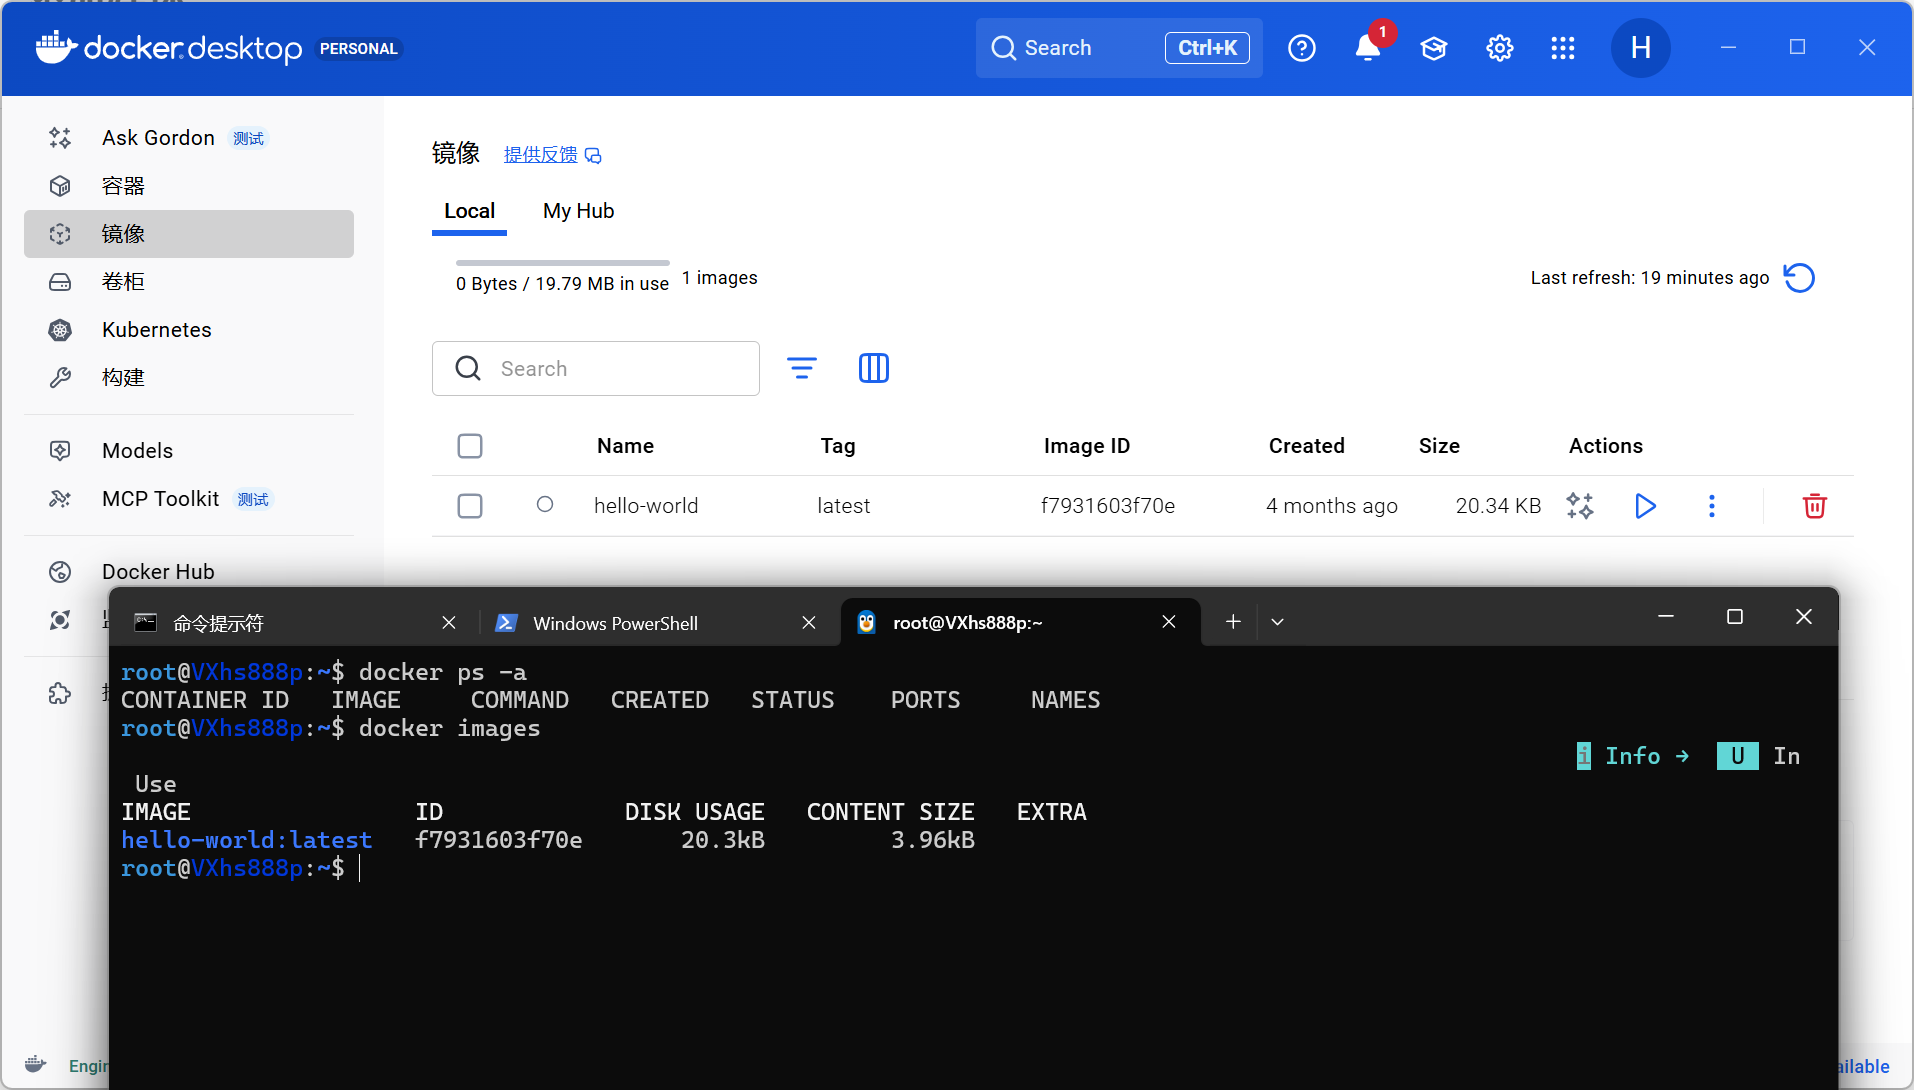Delete the hello-world image with trash icon
This screenshot has width=1914, height=1090.
[1814, 506]
